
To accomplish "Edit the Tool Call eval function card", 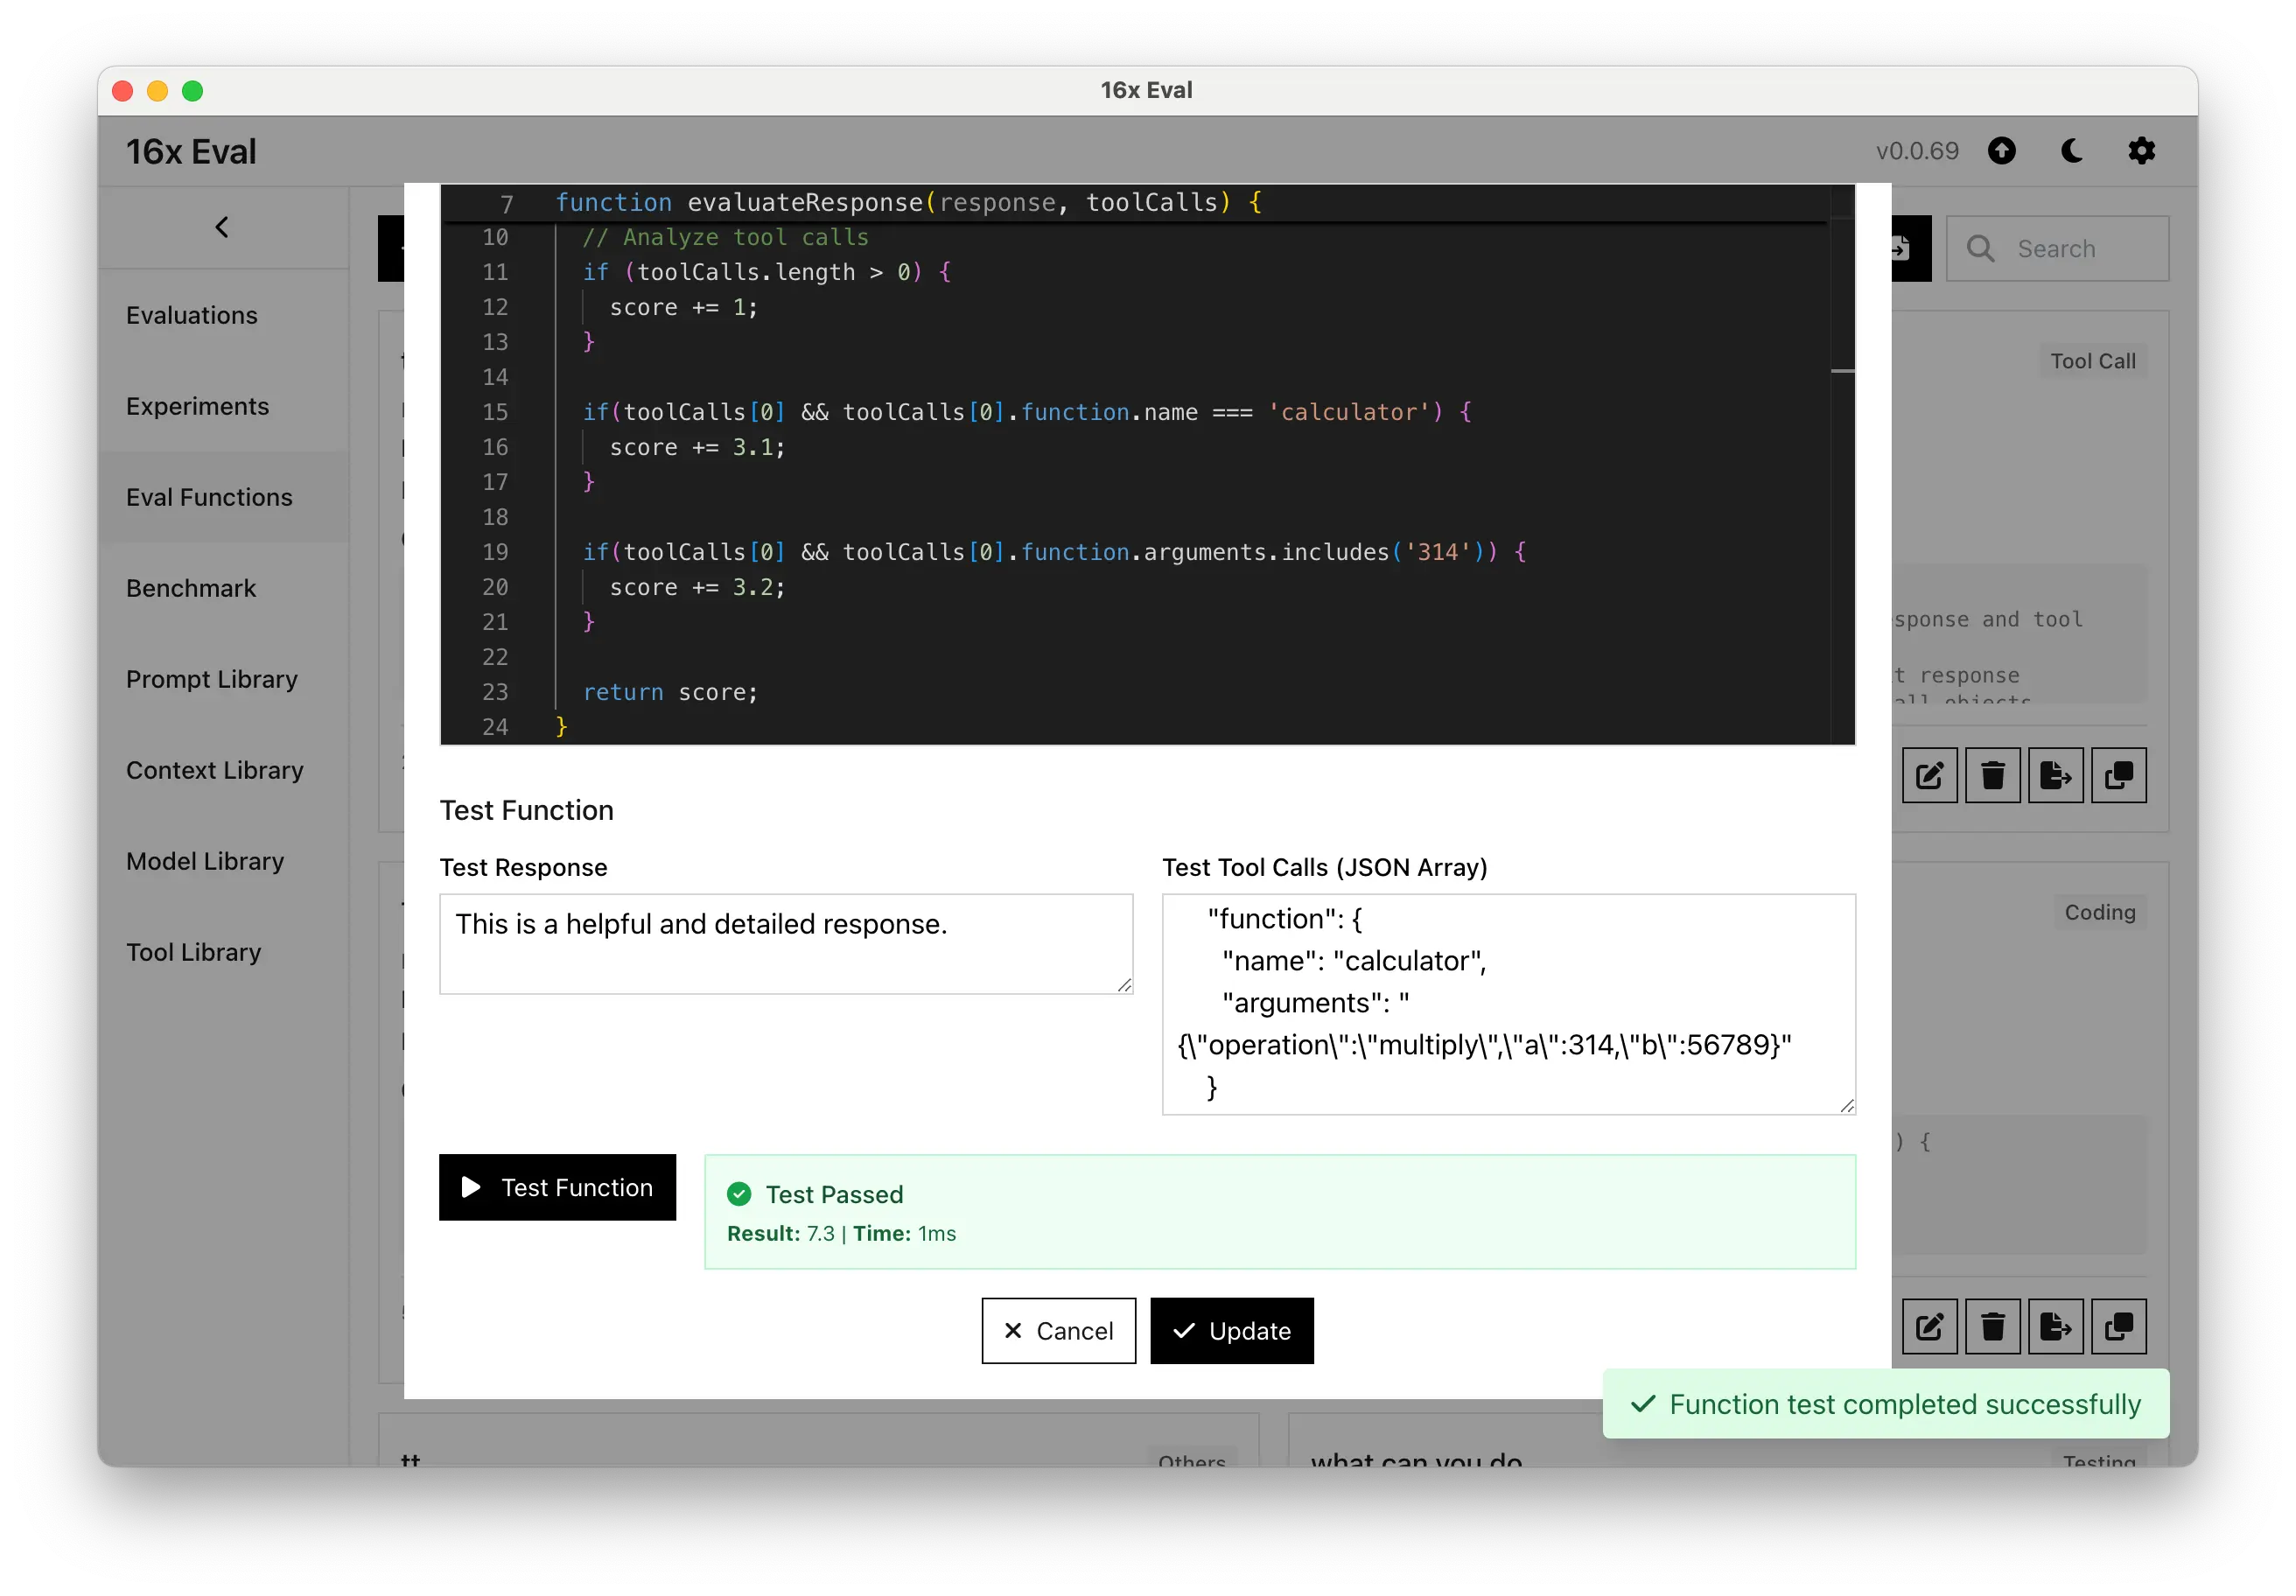I will point(1929,775).
